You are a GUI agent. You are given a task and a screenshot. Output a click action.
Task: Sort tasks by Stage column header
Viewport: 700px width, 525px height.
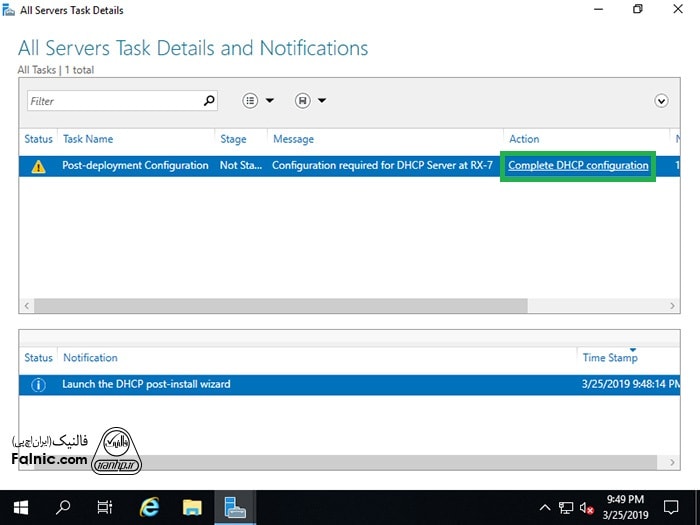point(233,139)
